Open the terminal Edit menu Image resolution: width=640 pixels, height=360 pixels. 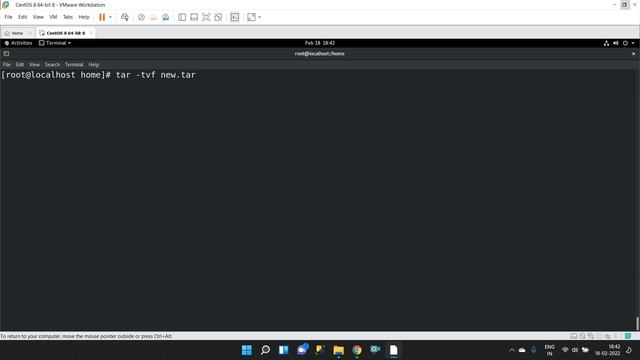[20, 64]
